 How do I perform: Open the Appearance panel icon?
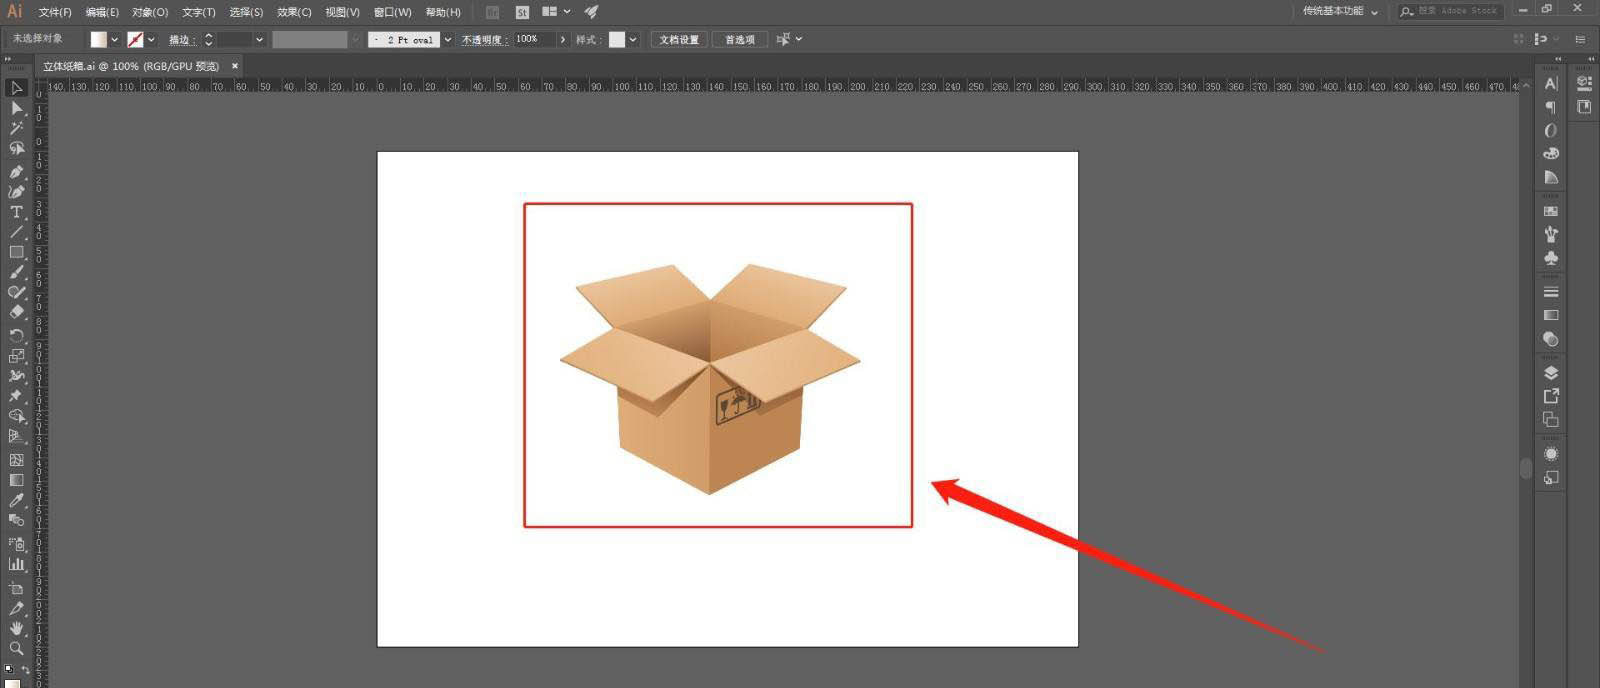[1551, 454]
